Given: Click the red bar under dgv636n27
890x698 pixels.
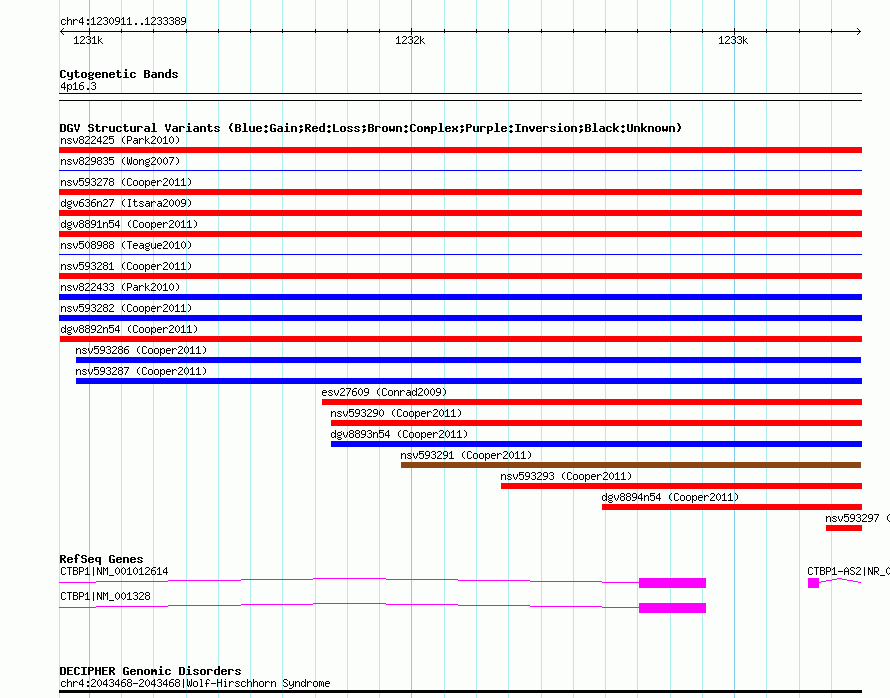Looking at the screenshot, I should 460,213.
